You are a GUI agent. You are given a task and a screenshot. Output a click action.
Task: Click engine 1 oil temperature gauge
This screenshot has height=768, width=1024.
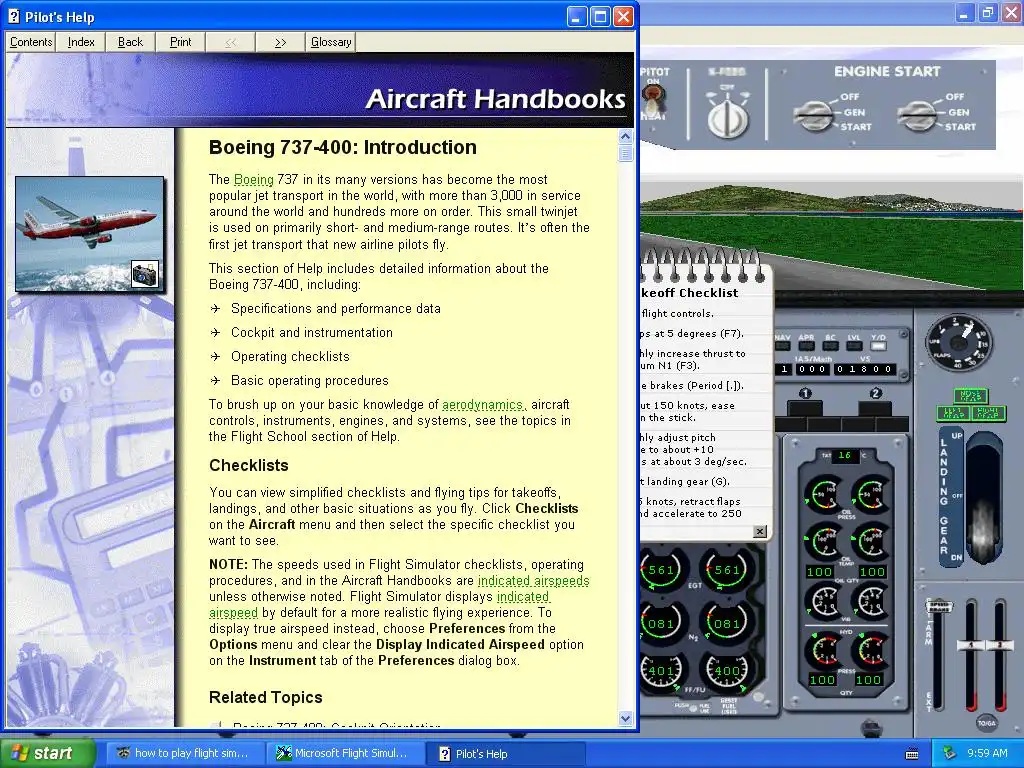click(823, 541)
